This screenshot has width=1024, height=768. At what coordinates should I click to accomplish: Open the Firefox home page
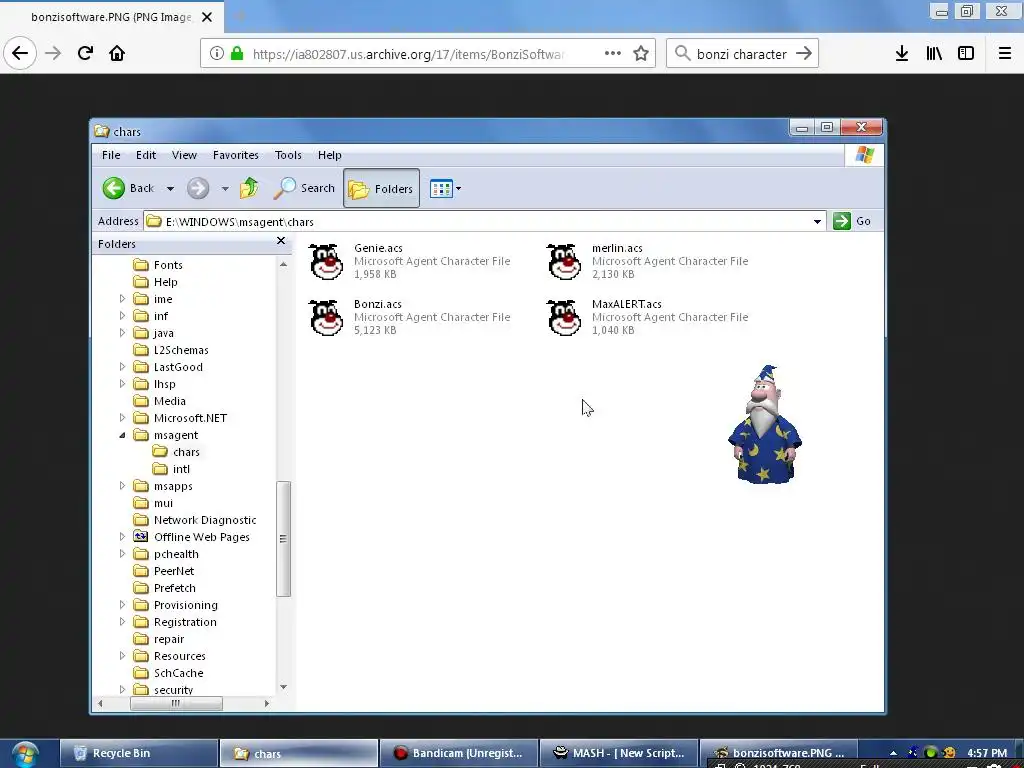(x=117, y=54)
